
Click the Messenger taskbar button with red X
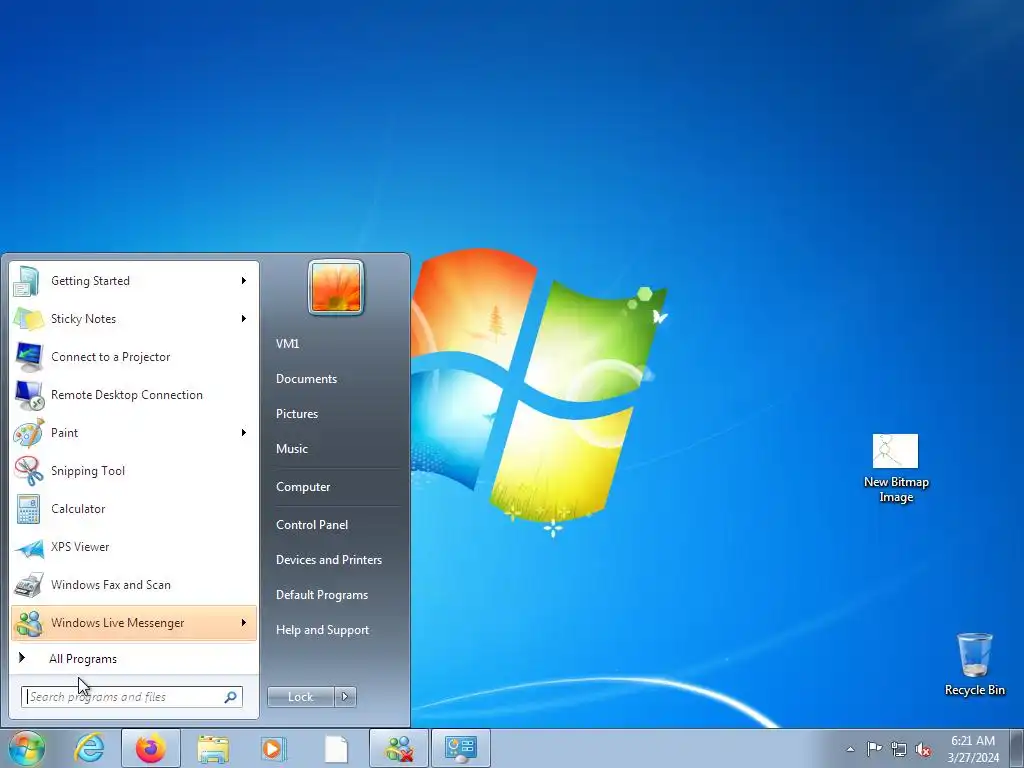[399, 748]
